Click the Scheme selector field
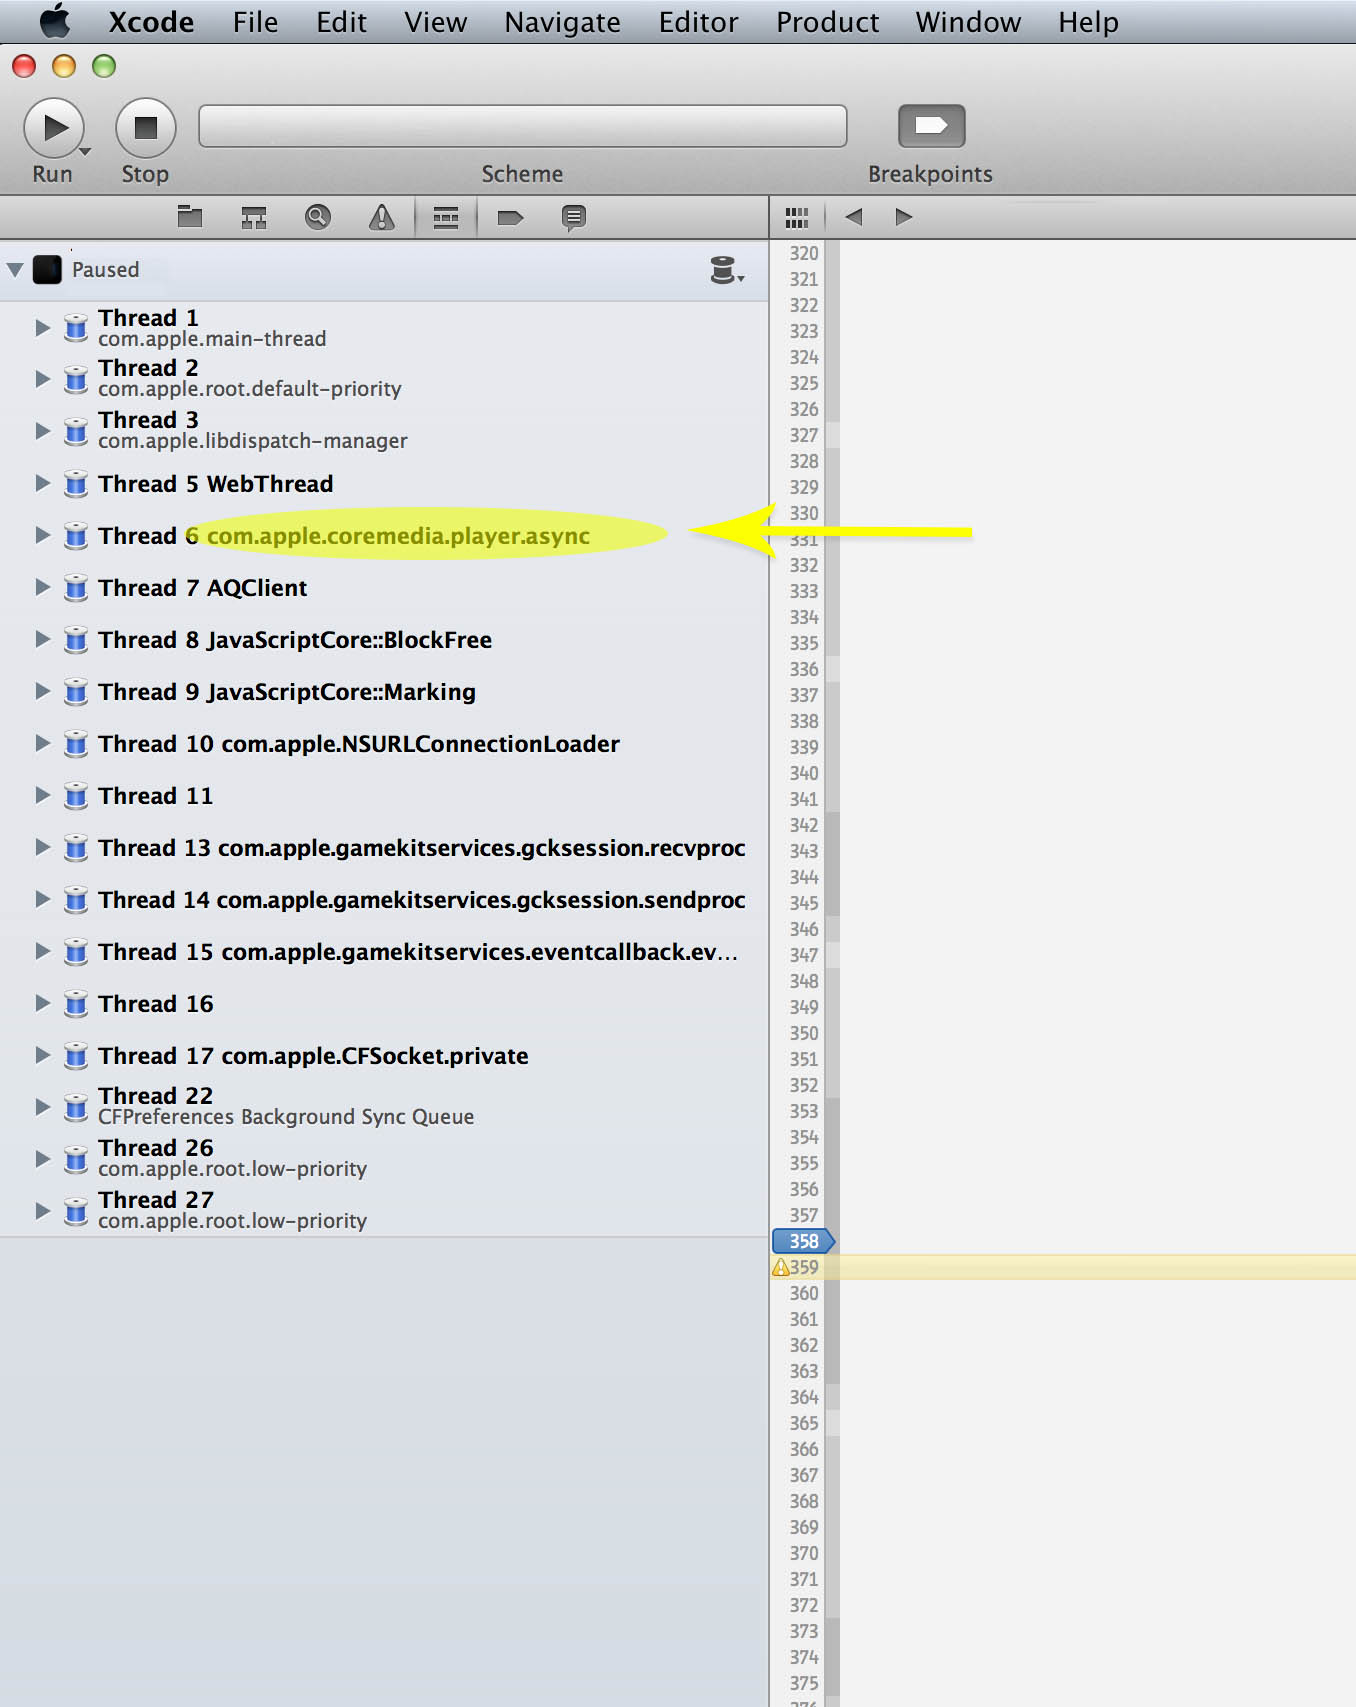Image resolution: width=1356 pixels, height=1707 pixels. click(523, 126)
